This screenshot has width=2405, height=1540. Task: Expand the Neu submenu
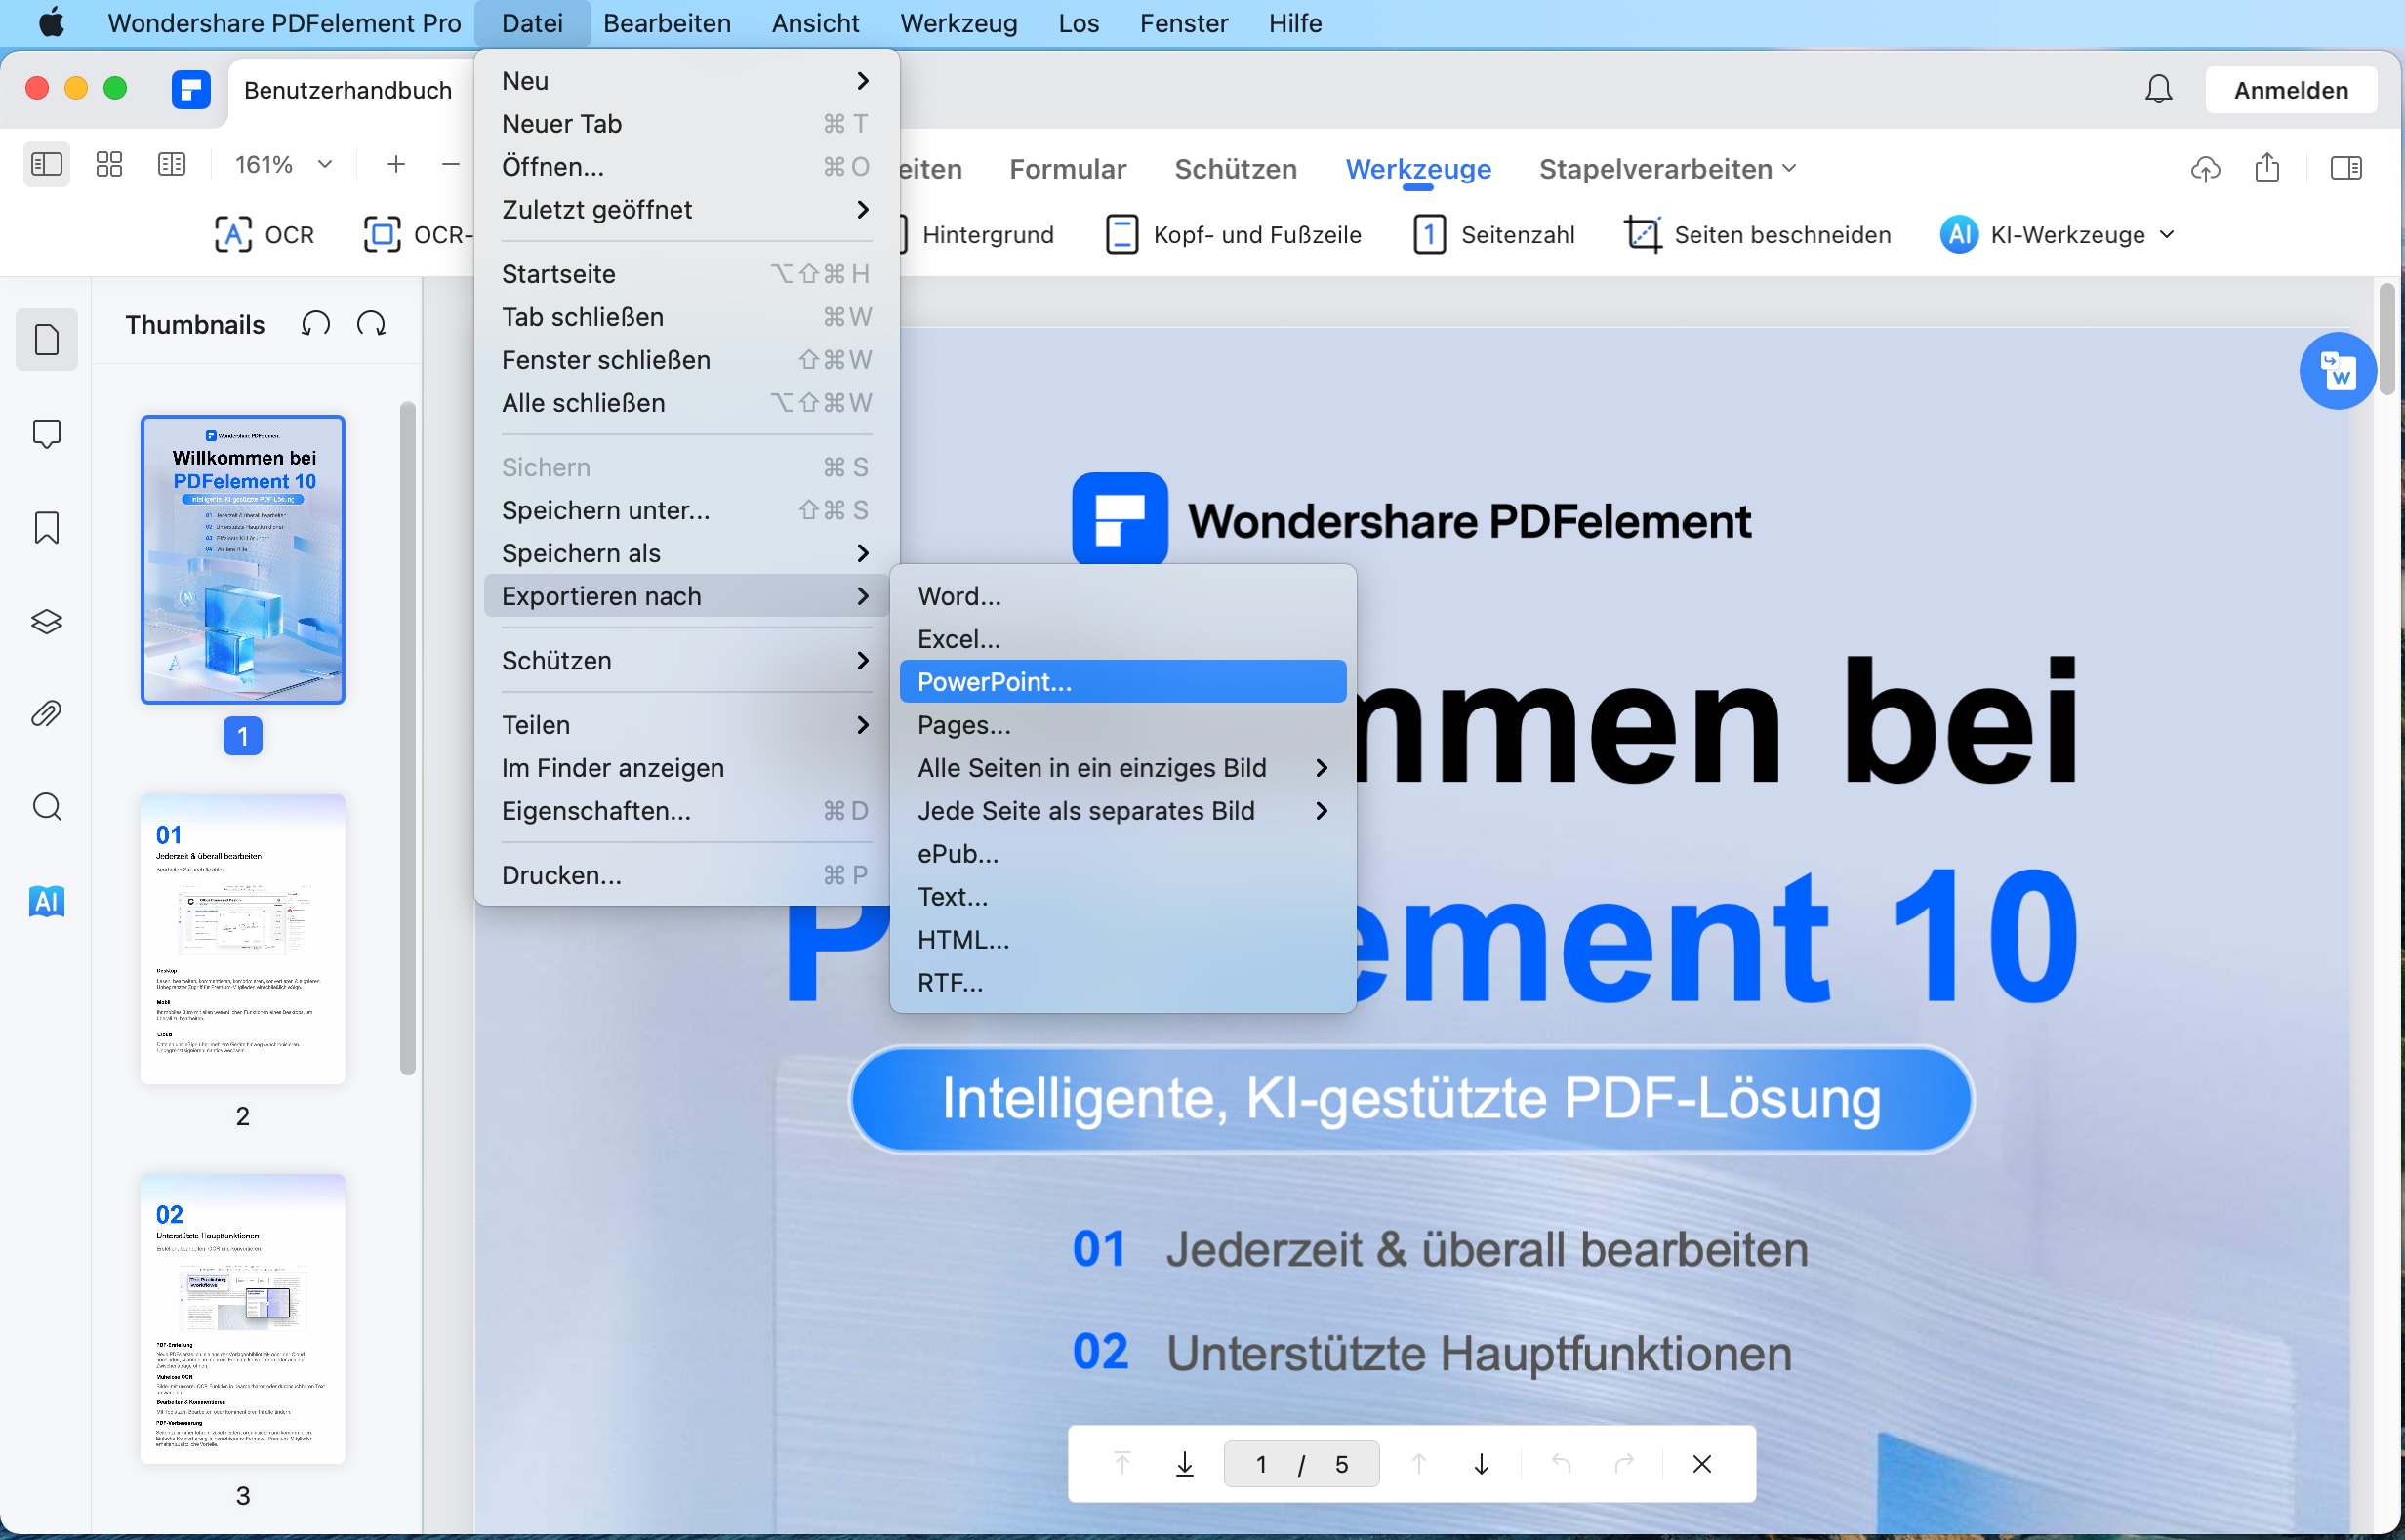pos(686,81)
